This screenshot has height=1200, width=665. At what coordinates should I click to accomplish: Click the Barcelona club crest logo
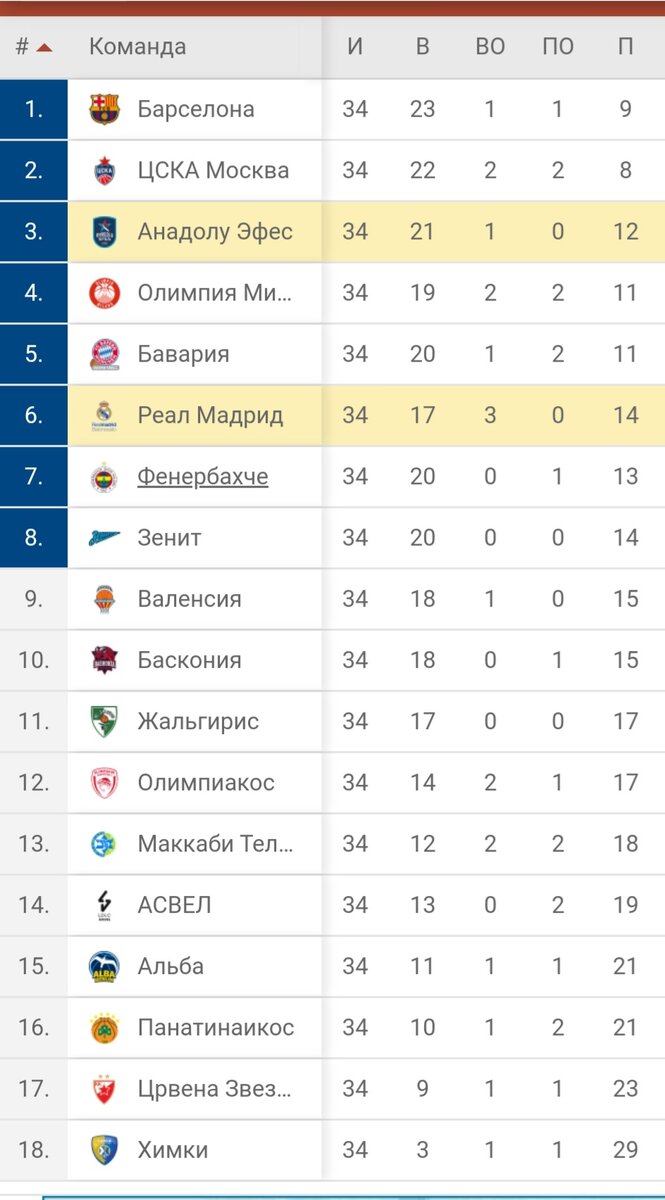tap(104, 108)
